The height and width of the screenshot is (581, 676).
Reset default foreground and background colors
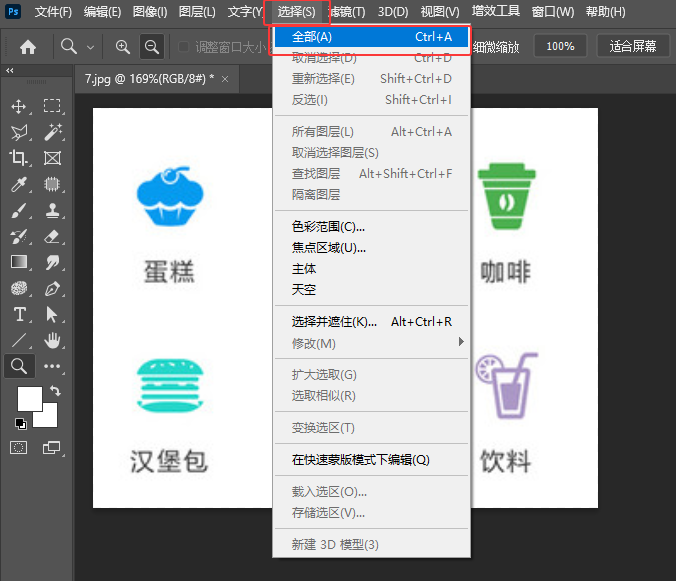pos(20,424)
